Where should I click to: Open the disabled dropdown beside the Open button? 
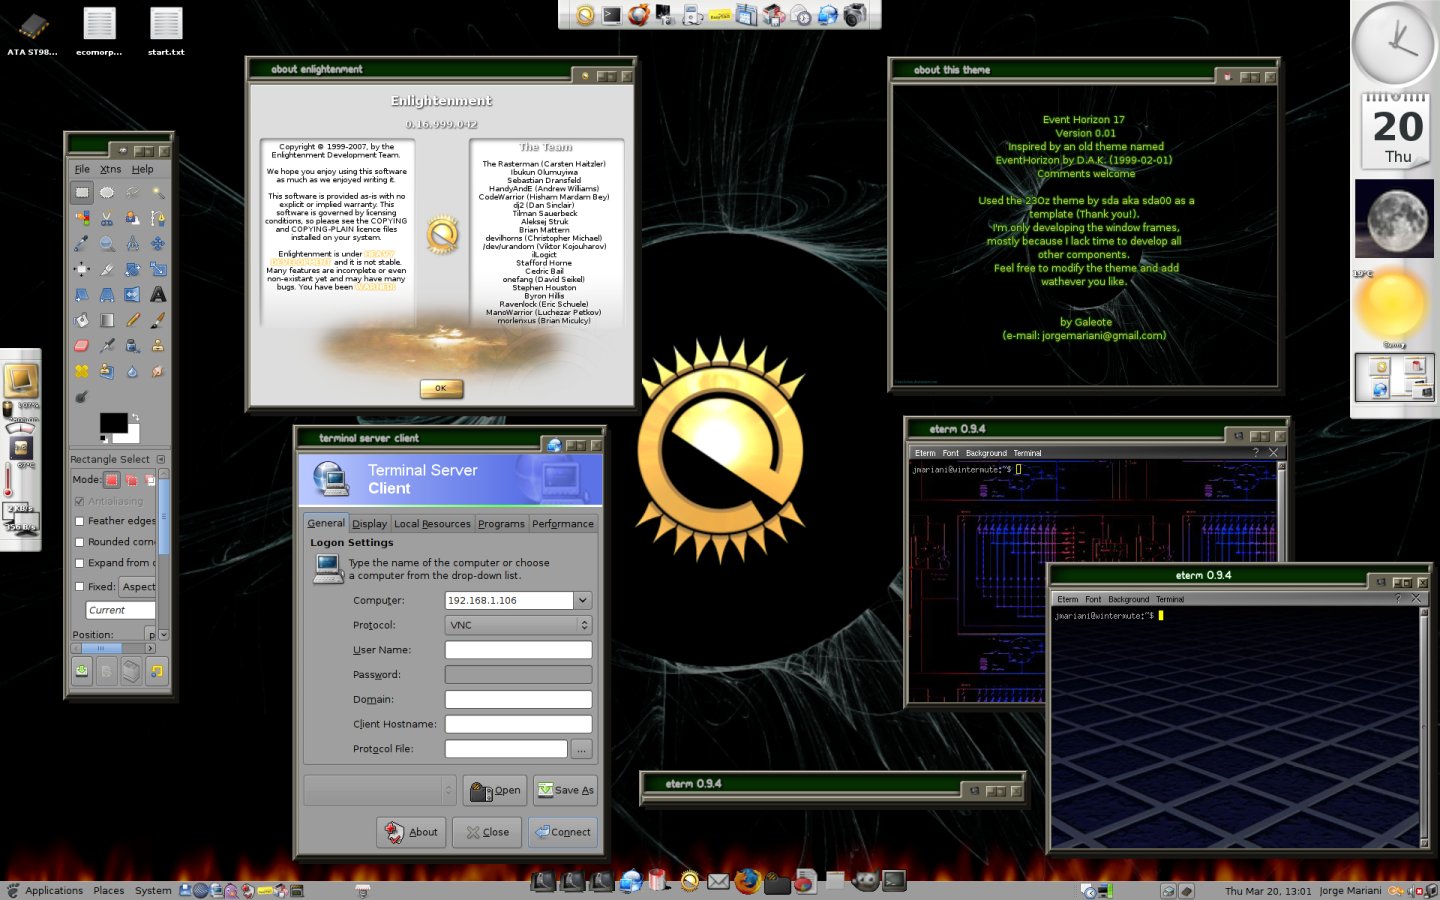coord(380,790)
